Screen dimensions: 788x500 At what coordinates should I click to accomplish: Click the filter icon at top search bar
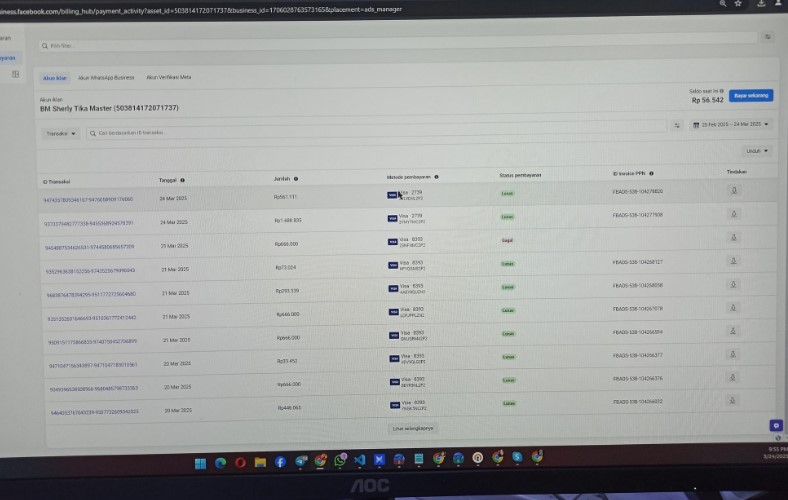(767, 36)
